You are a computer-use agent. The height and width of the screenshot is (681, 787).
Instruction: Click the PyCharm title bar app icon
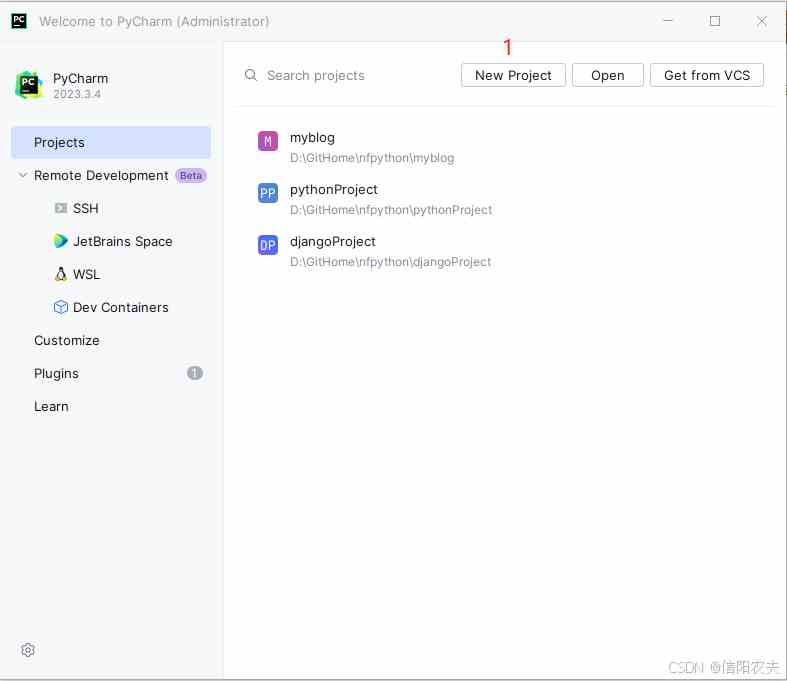pyautogui.click(x=19, y=21)
